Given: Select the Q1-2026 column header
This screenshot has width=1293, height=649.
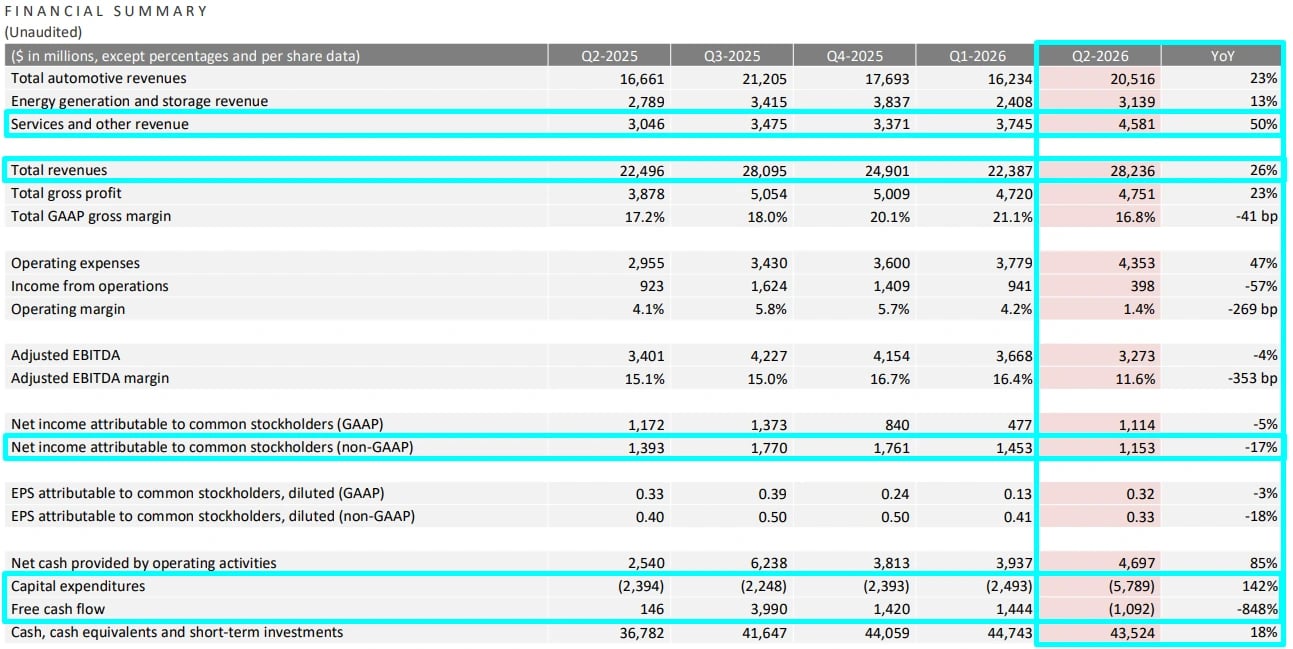Looking at the screenshot, I should 975,56.
